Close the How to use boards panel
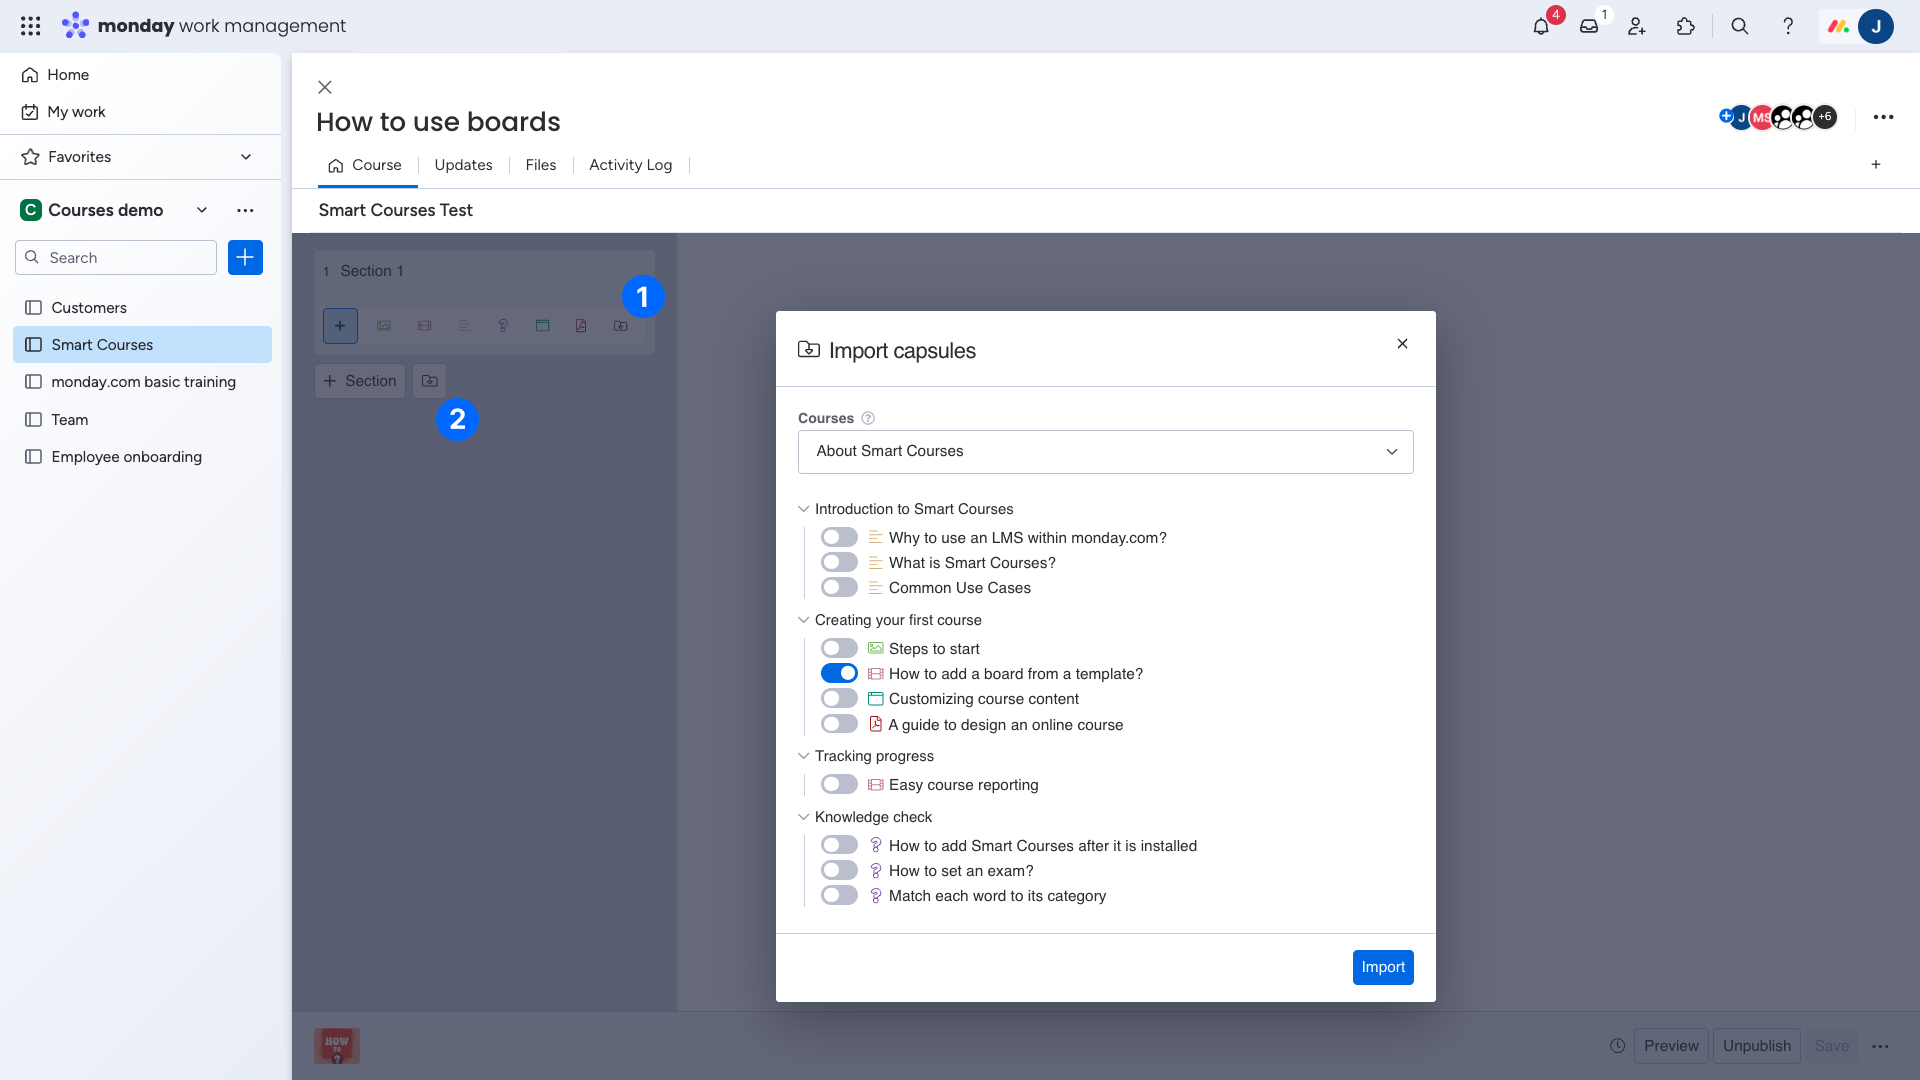1920x1080 pixels. (325, 87)
